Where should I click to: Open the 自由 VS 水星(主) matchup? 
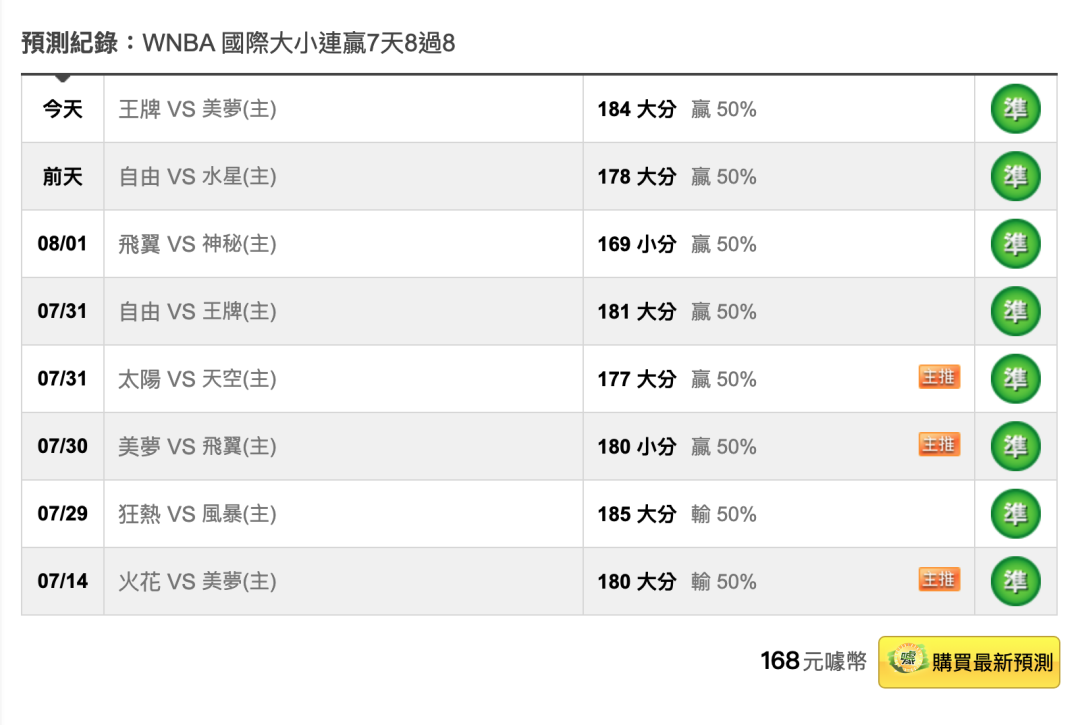pyautogui.click(x=197, y=176)
